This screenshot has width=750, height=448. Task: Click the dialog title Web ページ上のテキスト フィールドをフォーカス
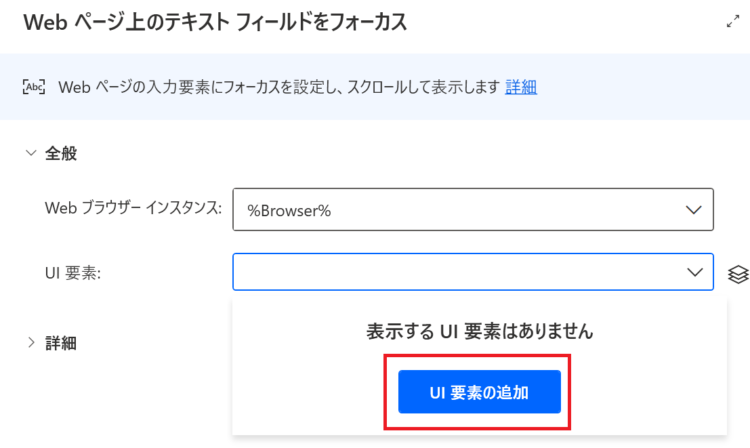[x=215, y=22]
